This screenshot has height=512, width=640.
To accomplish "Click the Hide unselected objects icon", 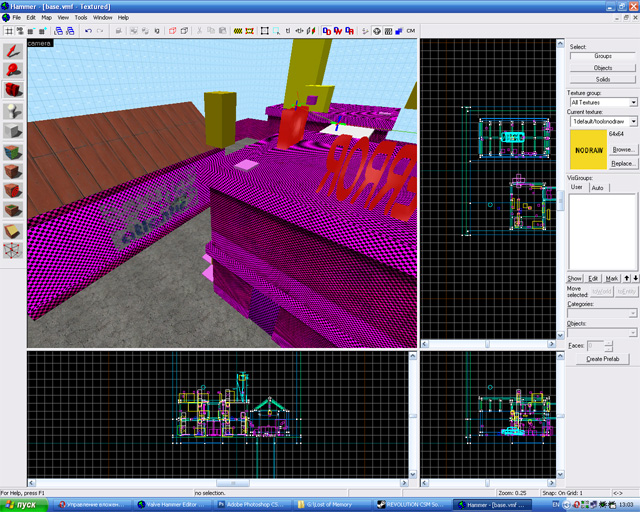I will click(x=184, y=31).
